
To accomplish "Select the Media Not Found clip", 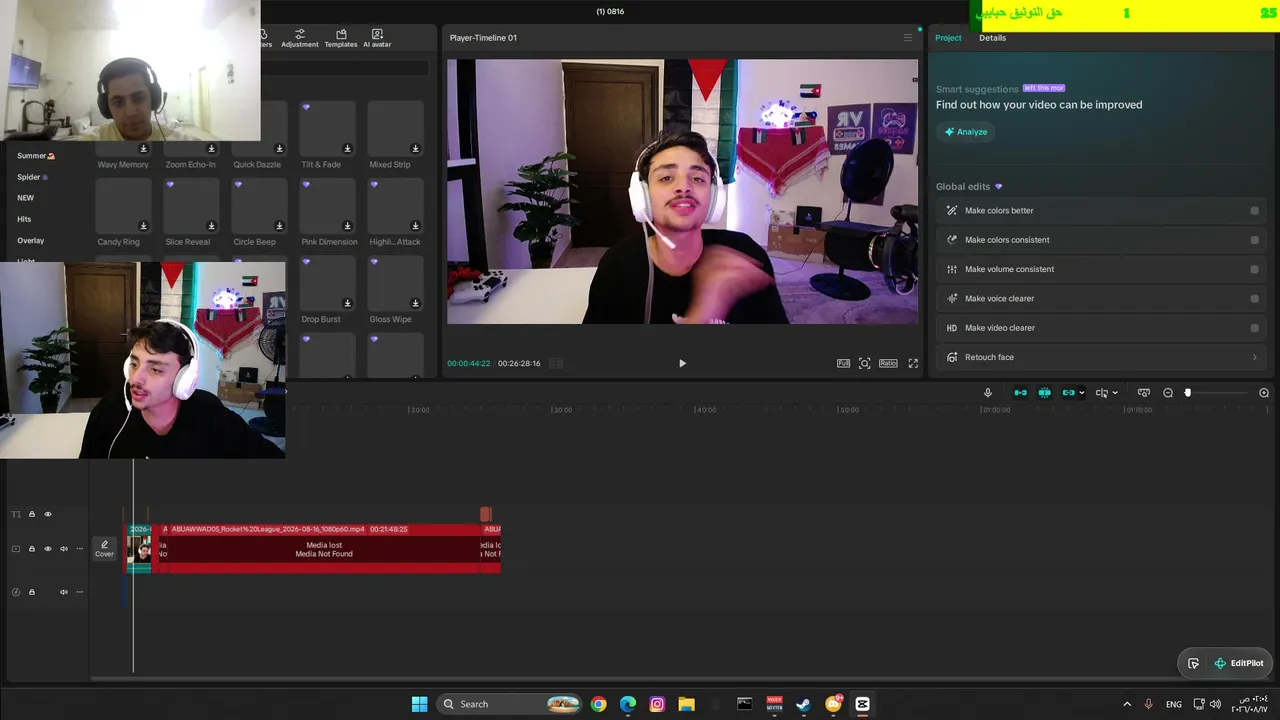I will pos(324,549).
